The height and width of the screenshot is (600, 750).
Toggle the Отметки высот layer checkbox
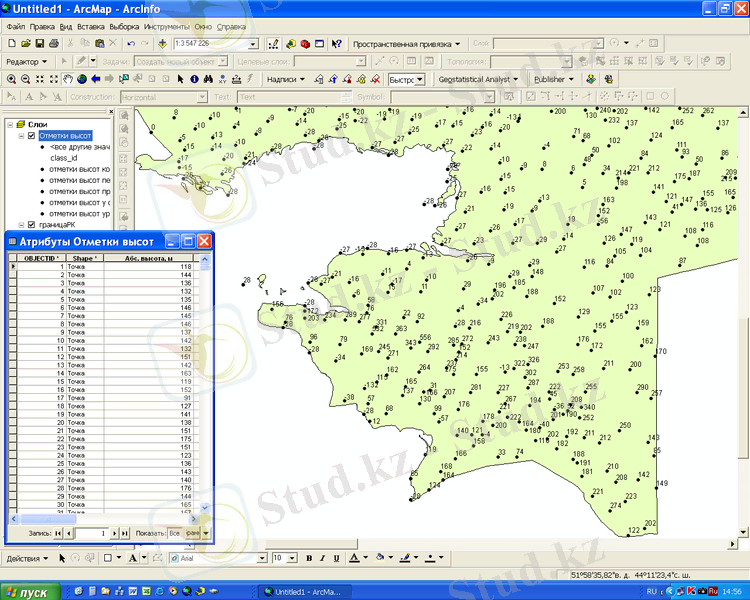click(32, 135)
